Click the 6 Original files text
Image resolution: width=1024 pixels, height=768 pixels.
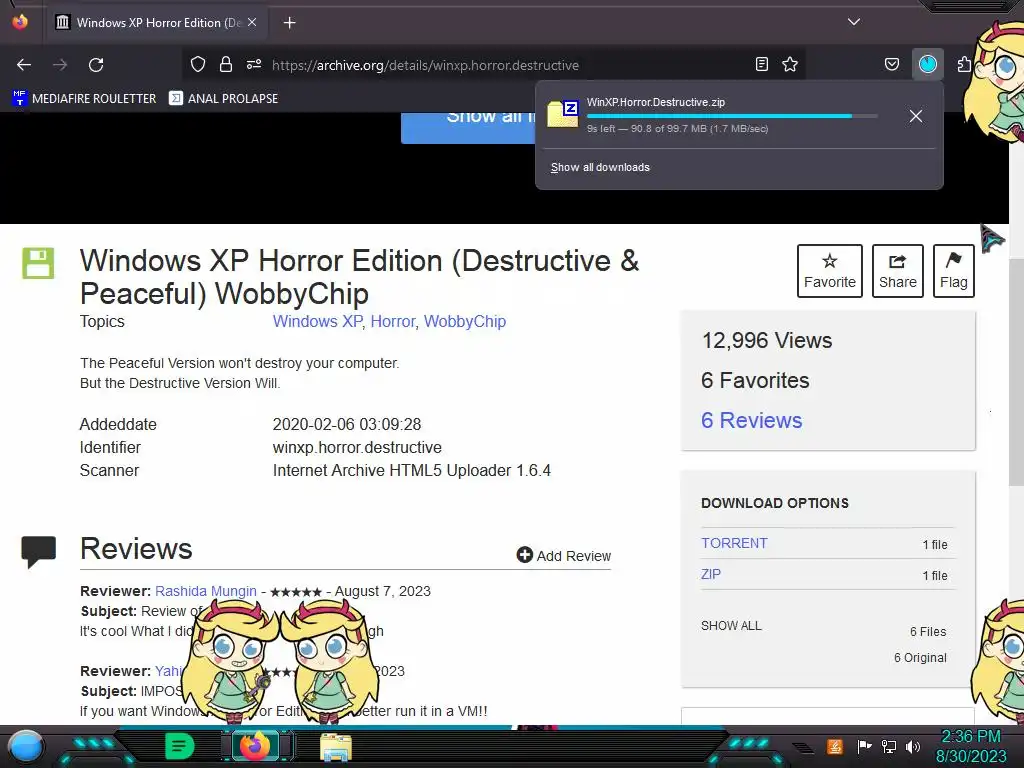[x=920, y=658]
